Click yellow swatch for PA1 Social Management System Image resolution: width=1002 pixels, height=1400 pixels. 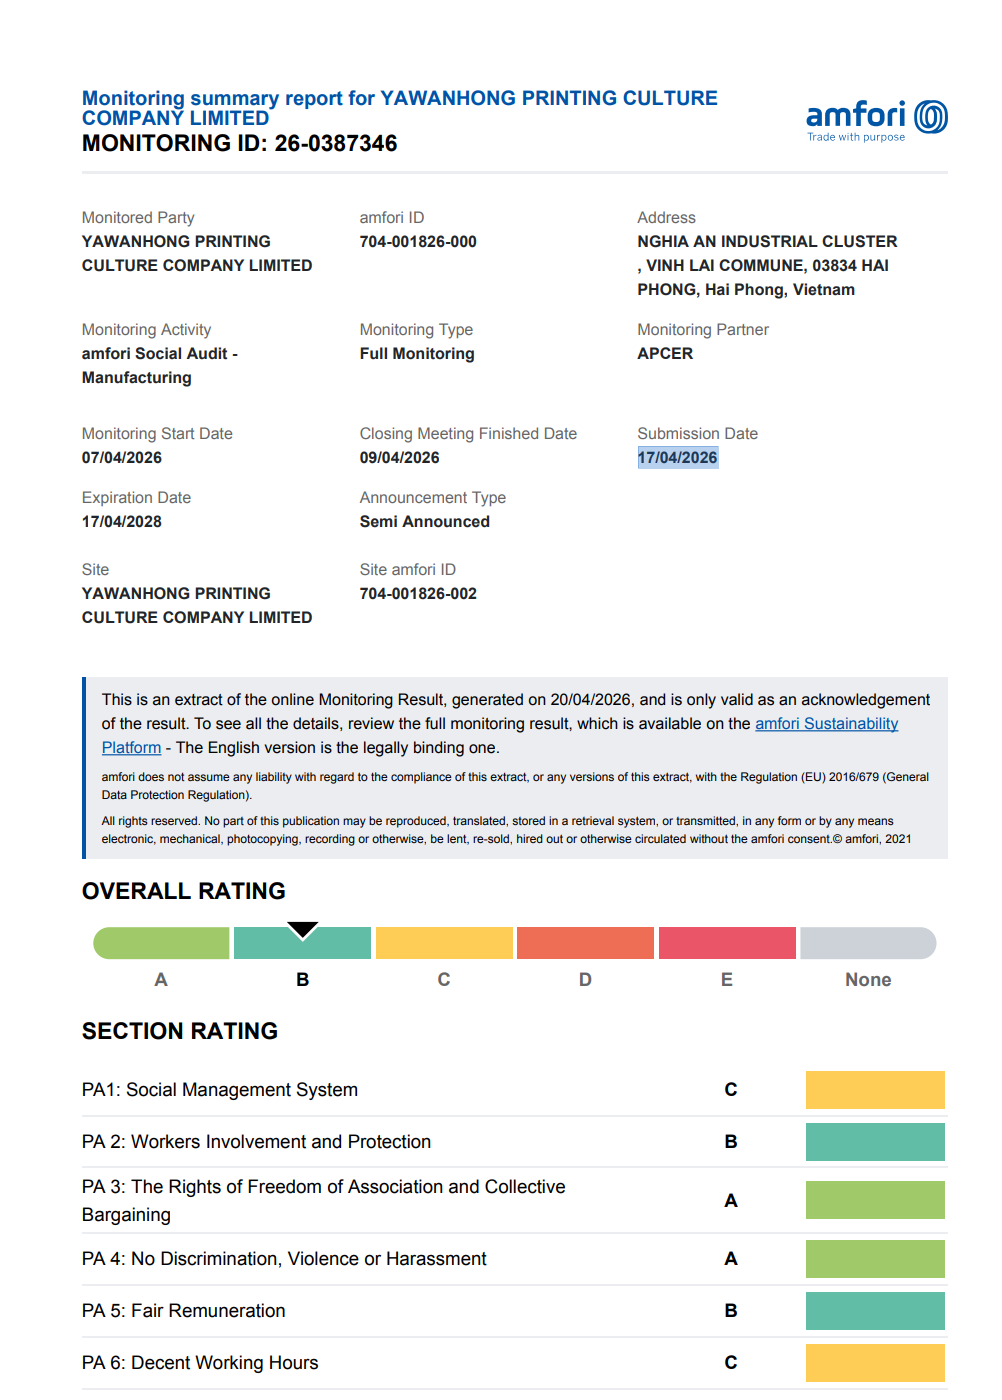pyautogui.click(x=875, y=1090)
